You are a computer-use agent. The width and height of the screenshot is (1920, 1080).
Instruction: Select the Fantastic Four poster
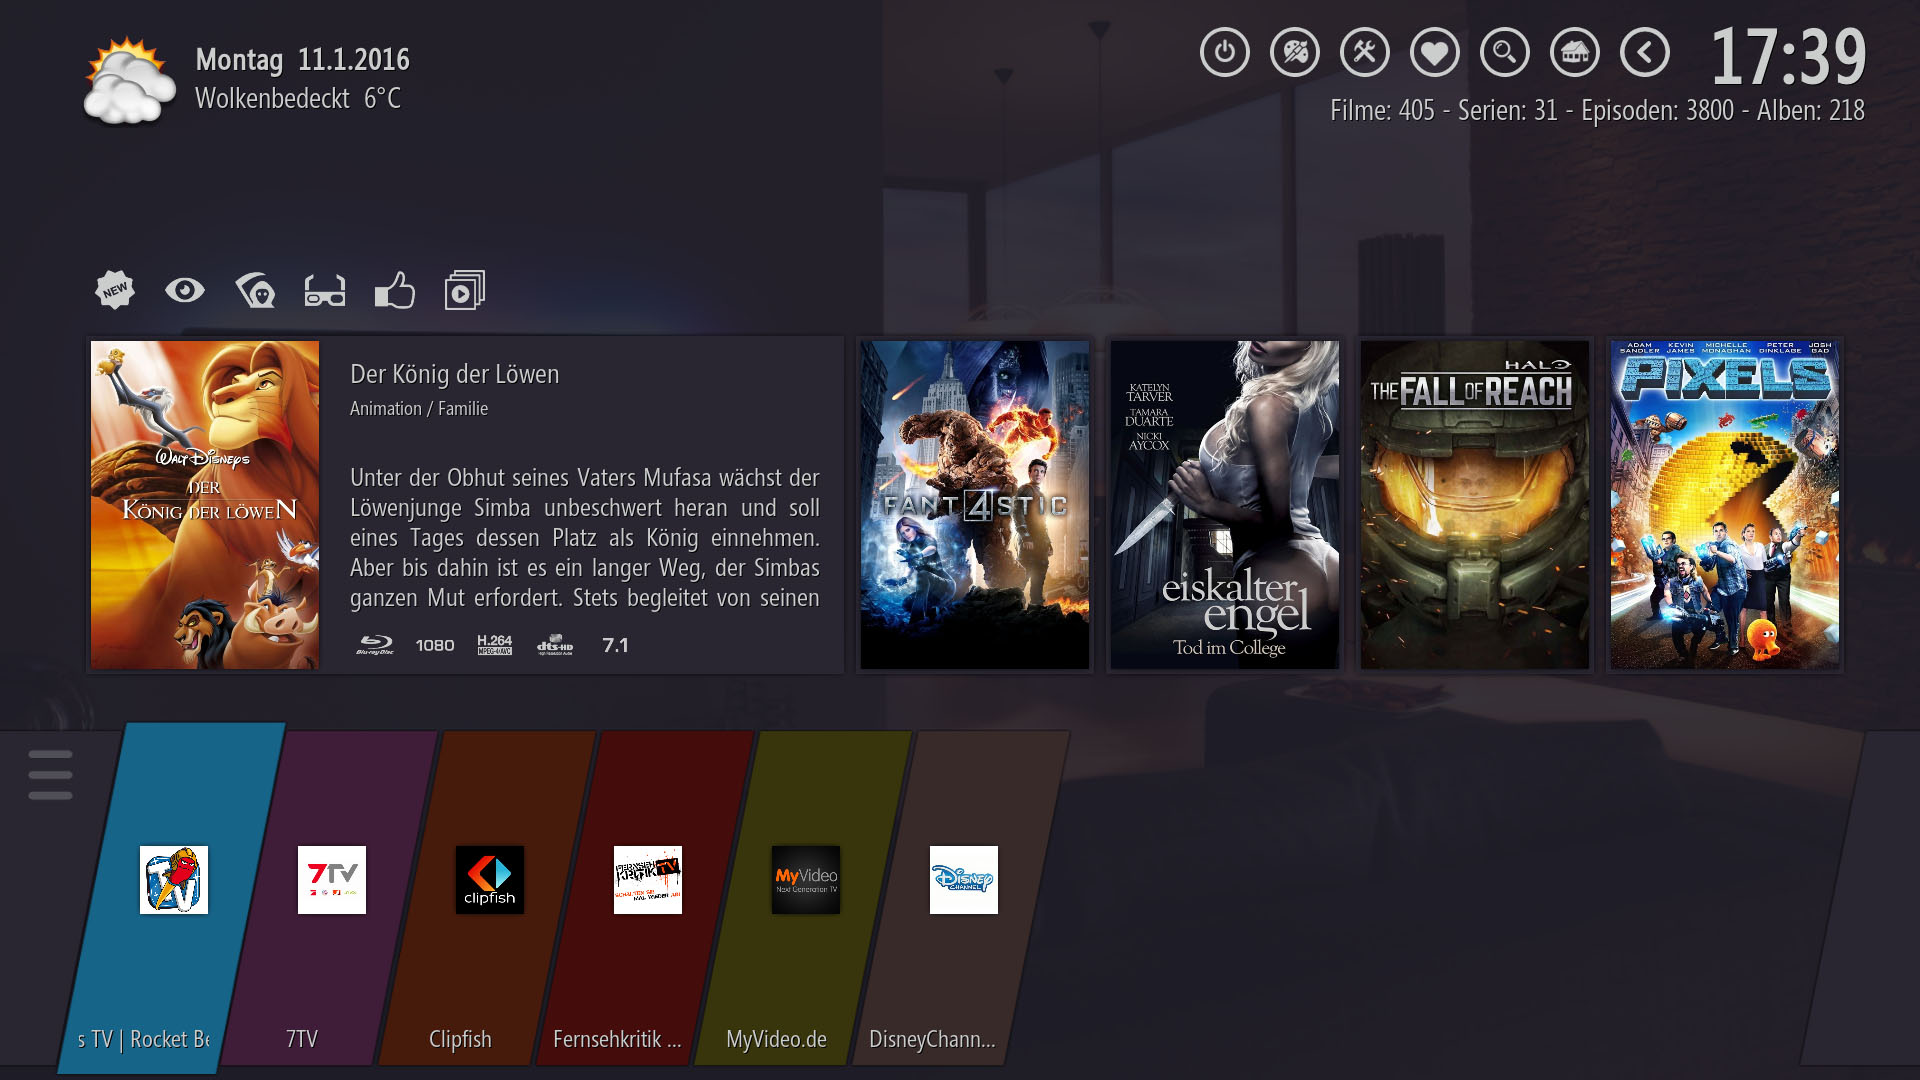pyautogui.click(x=975, y=505)
